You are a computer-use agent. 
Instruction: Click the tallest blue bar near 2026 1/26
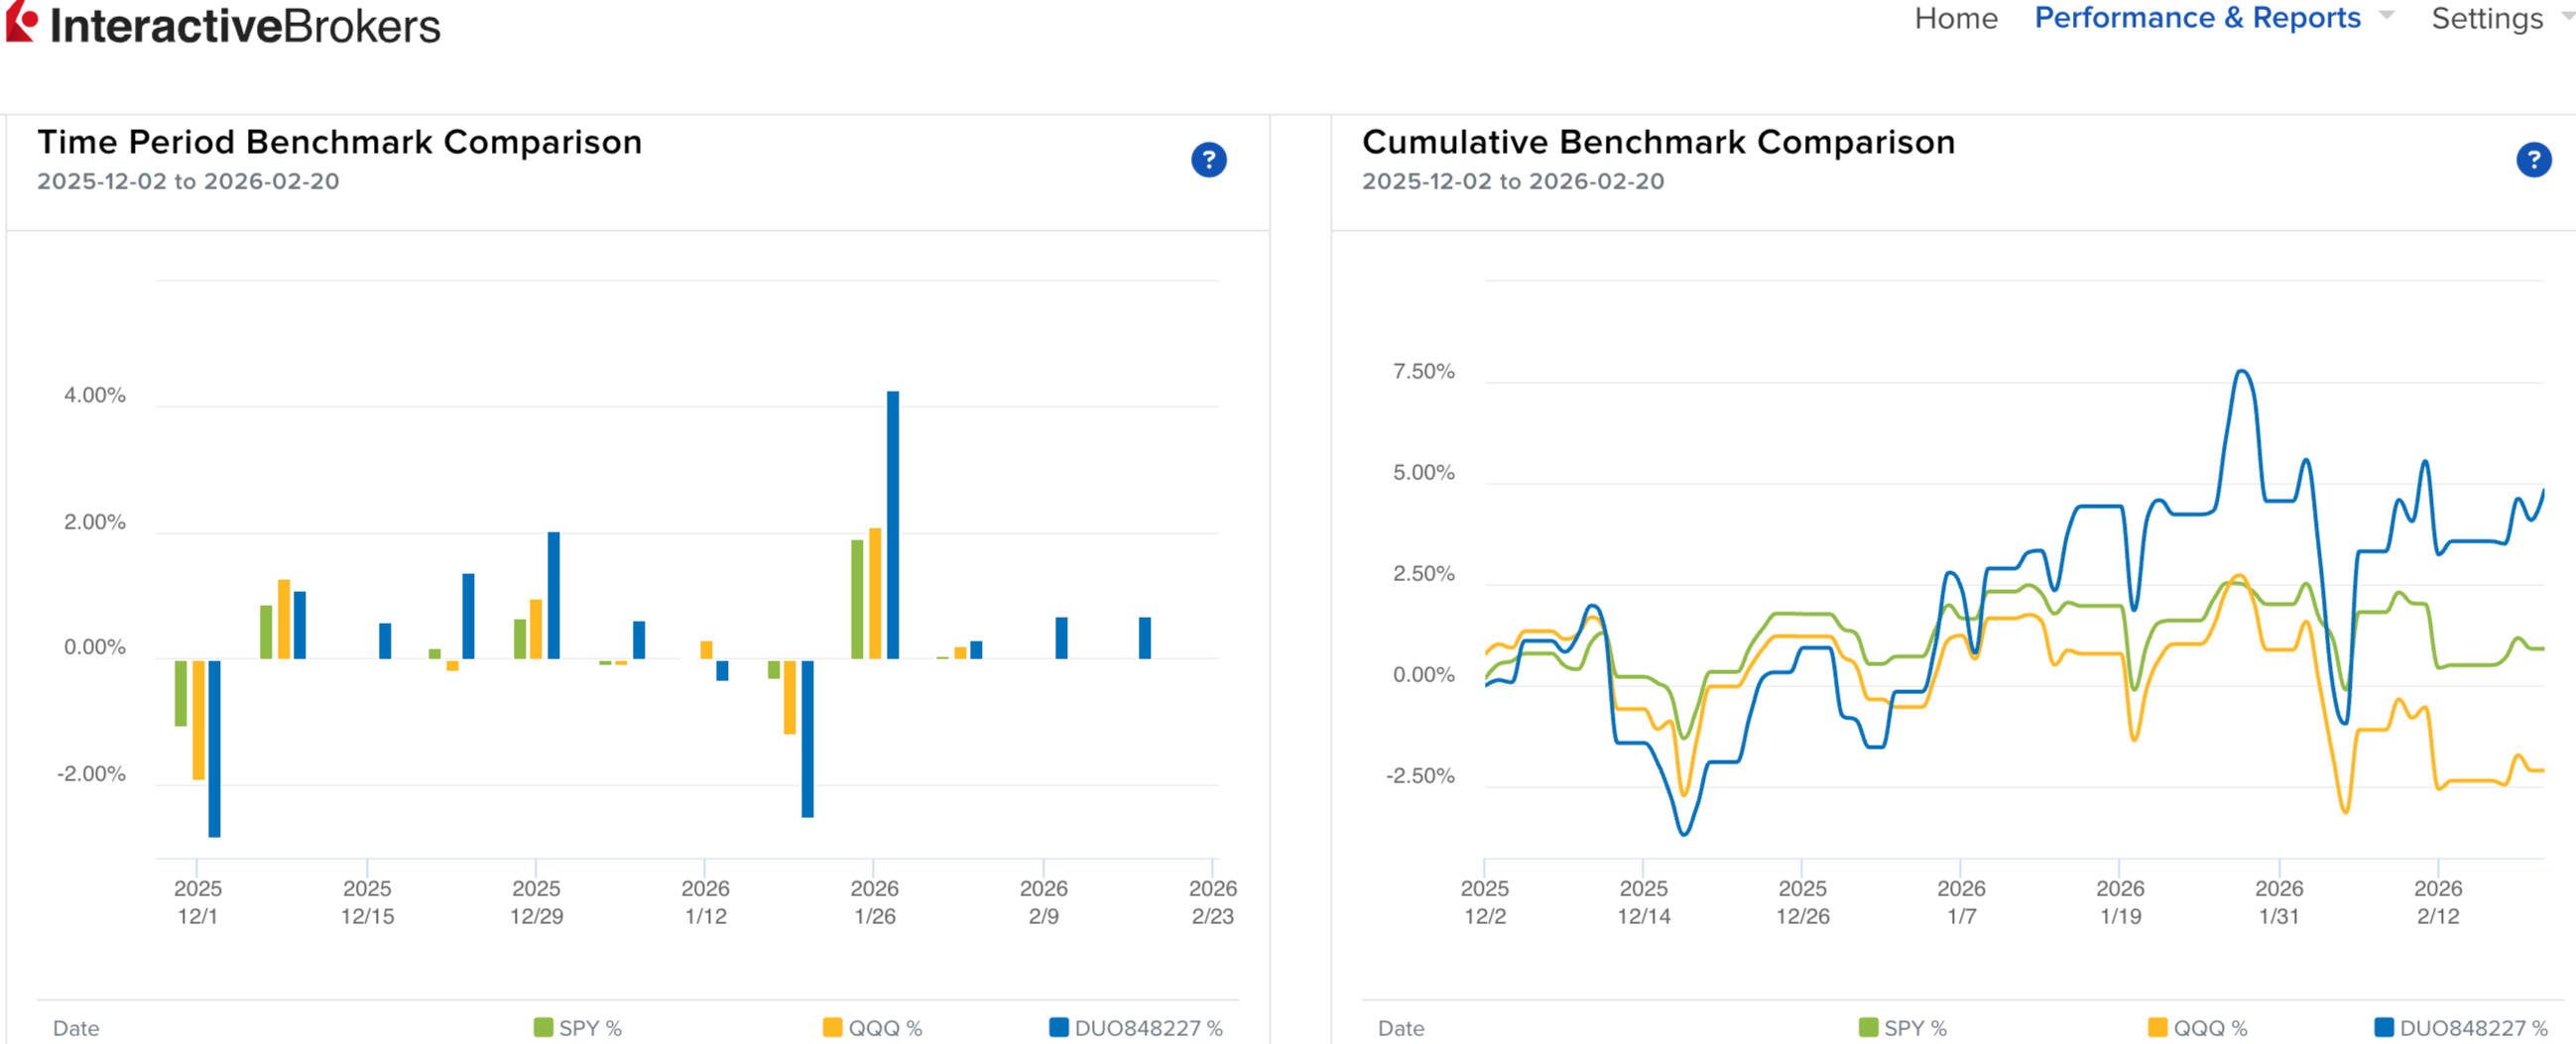[x=892, y=524]
